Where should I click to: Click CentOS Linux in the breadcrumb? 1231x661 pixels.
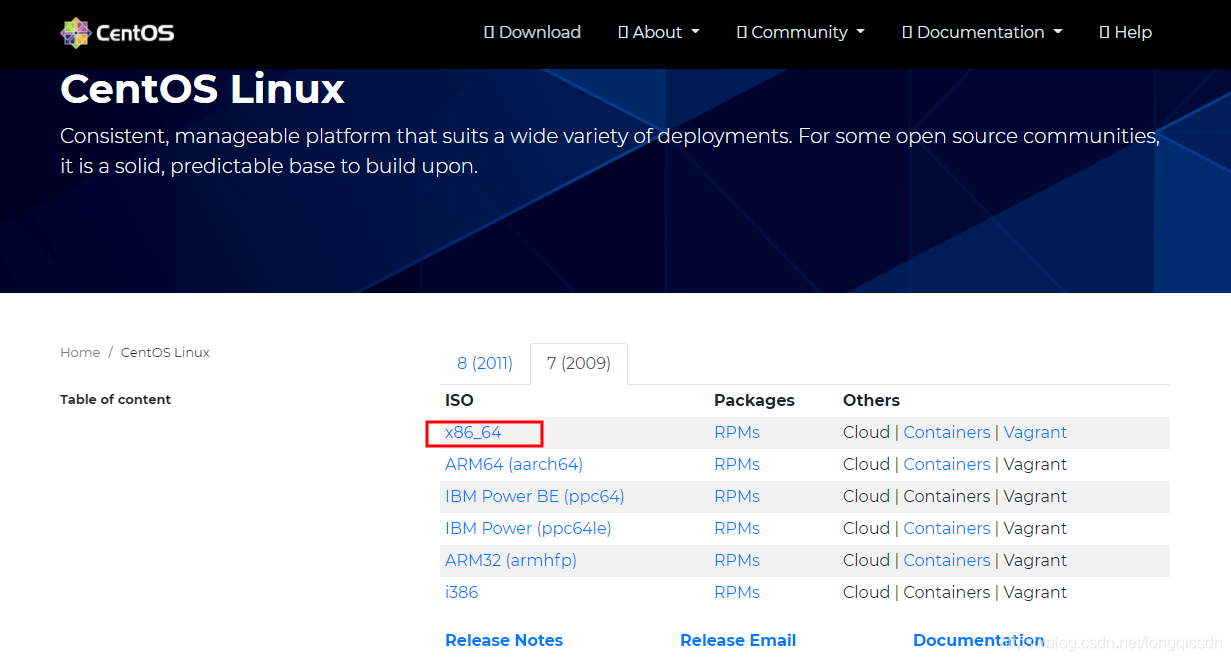coord(165,352)
